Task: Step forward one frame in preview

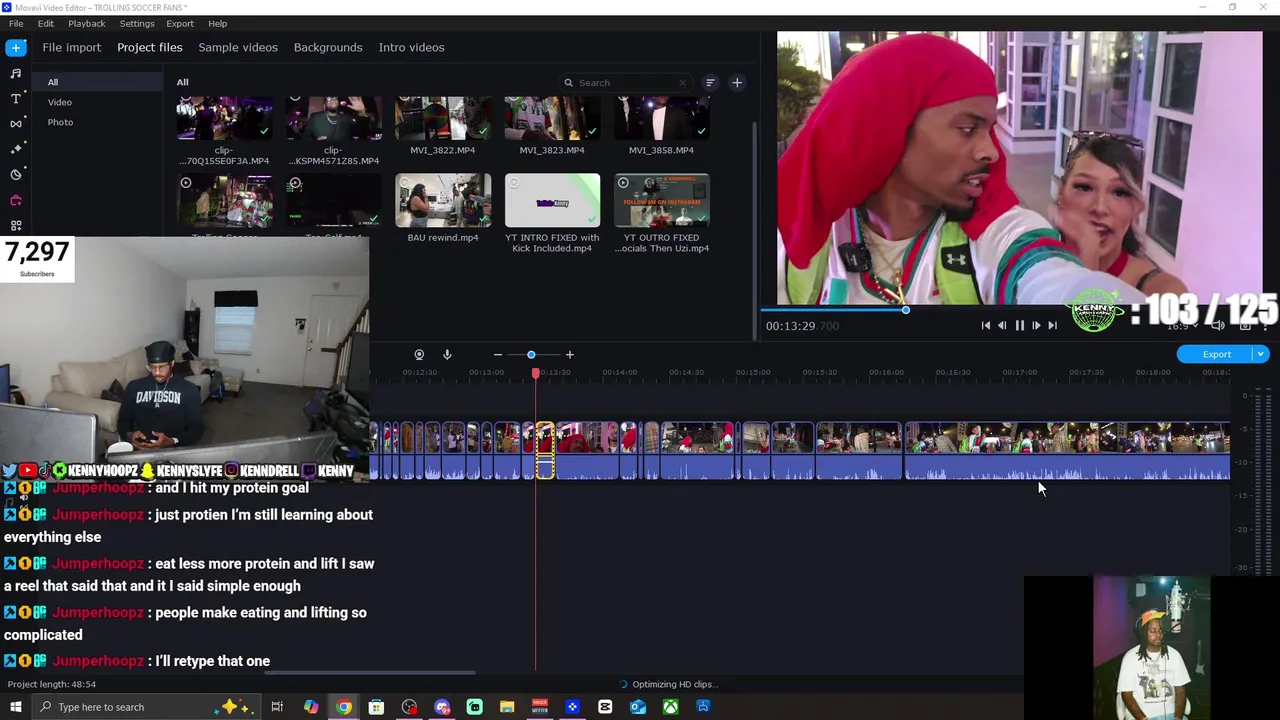Action: tap(1036, 325)
